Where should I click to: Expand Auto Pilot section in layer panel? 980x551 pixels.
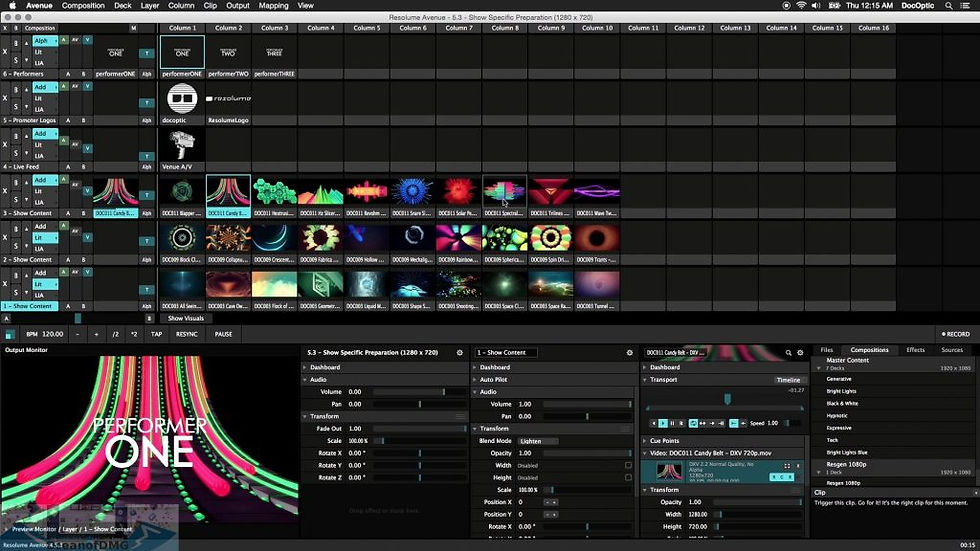pos(475,380)
